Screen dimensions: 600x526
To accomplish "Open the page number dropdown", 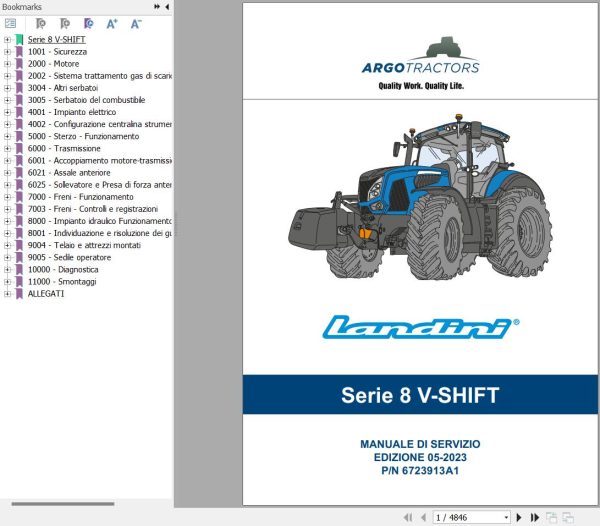I will pos(506,518).
